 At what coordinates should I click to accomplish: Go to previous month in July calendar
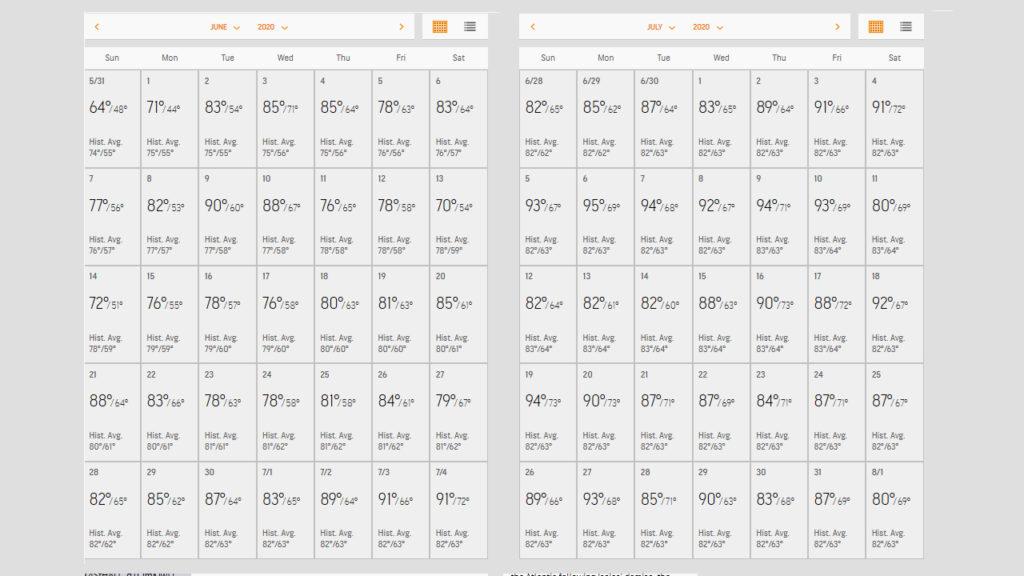pos(532,27)
